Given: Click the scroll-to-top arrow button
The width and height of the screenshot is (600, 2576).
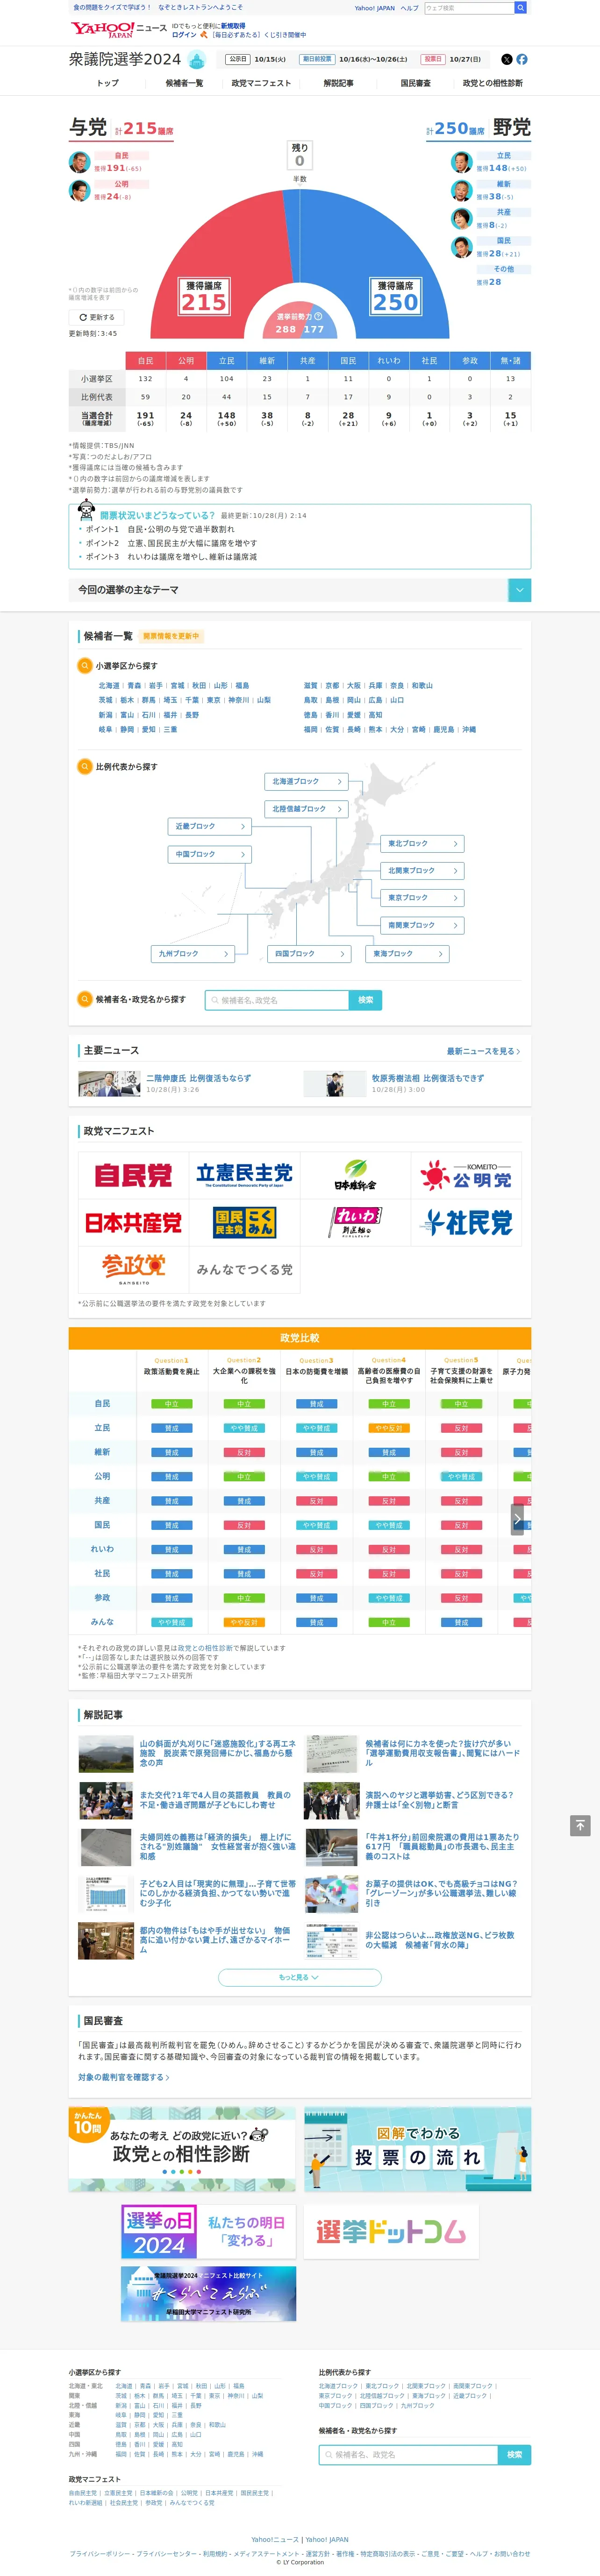Looking at the screenshot, I should [x=580, y=1825].
